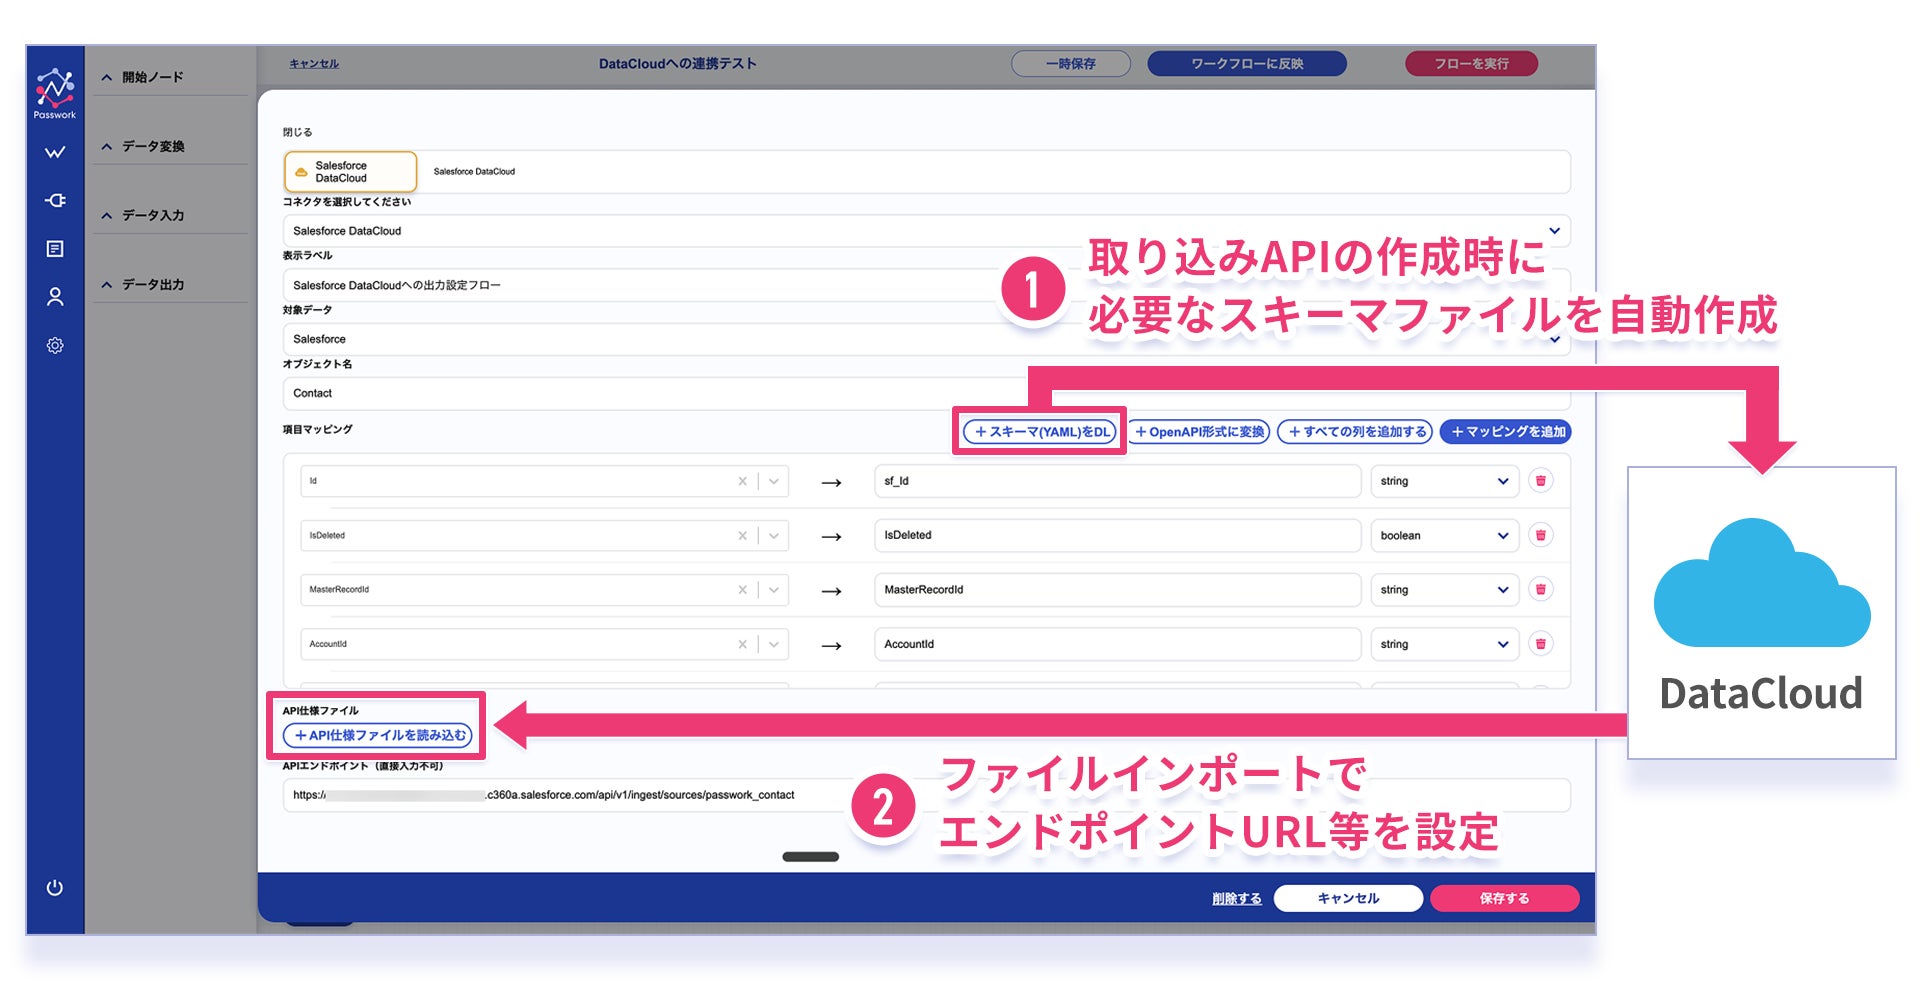Viewport: 1920px width, 1004px height.
Task: Click the スキーマ(YAML)をDL button
Action: 1039,432
